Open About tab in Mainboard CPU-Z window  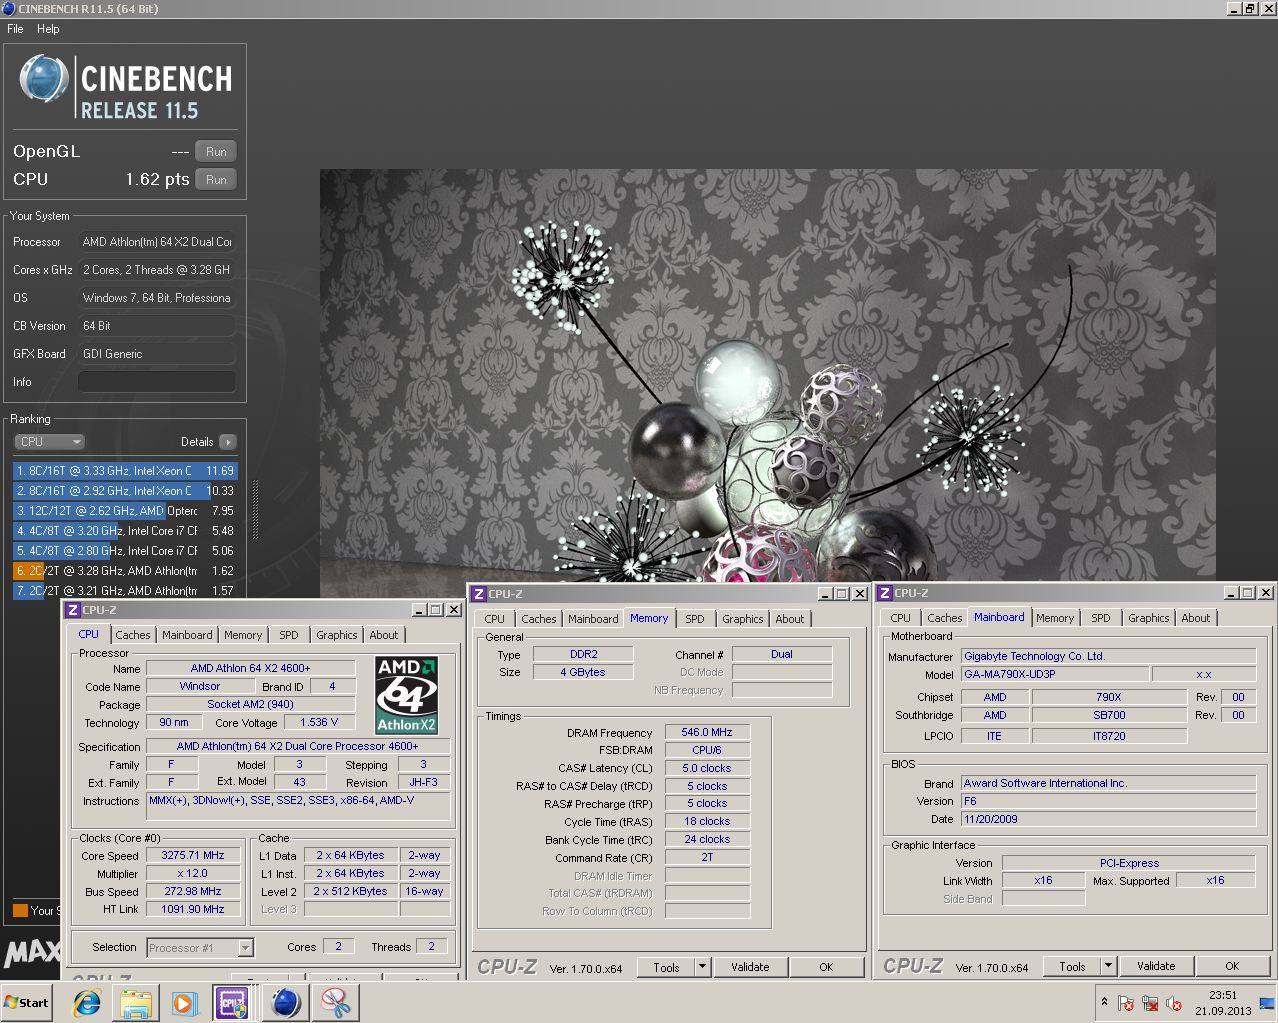click(x=1196, y=618)
